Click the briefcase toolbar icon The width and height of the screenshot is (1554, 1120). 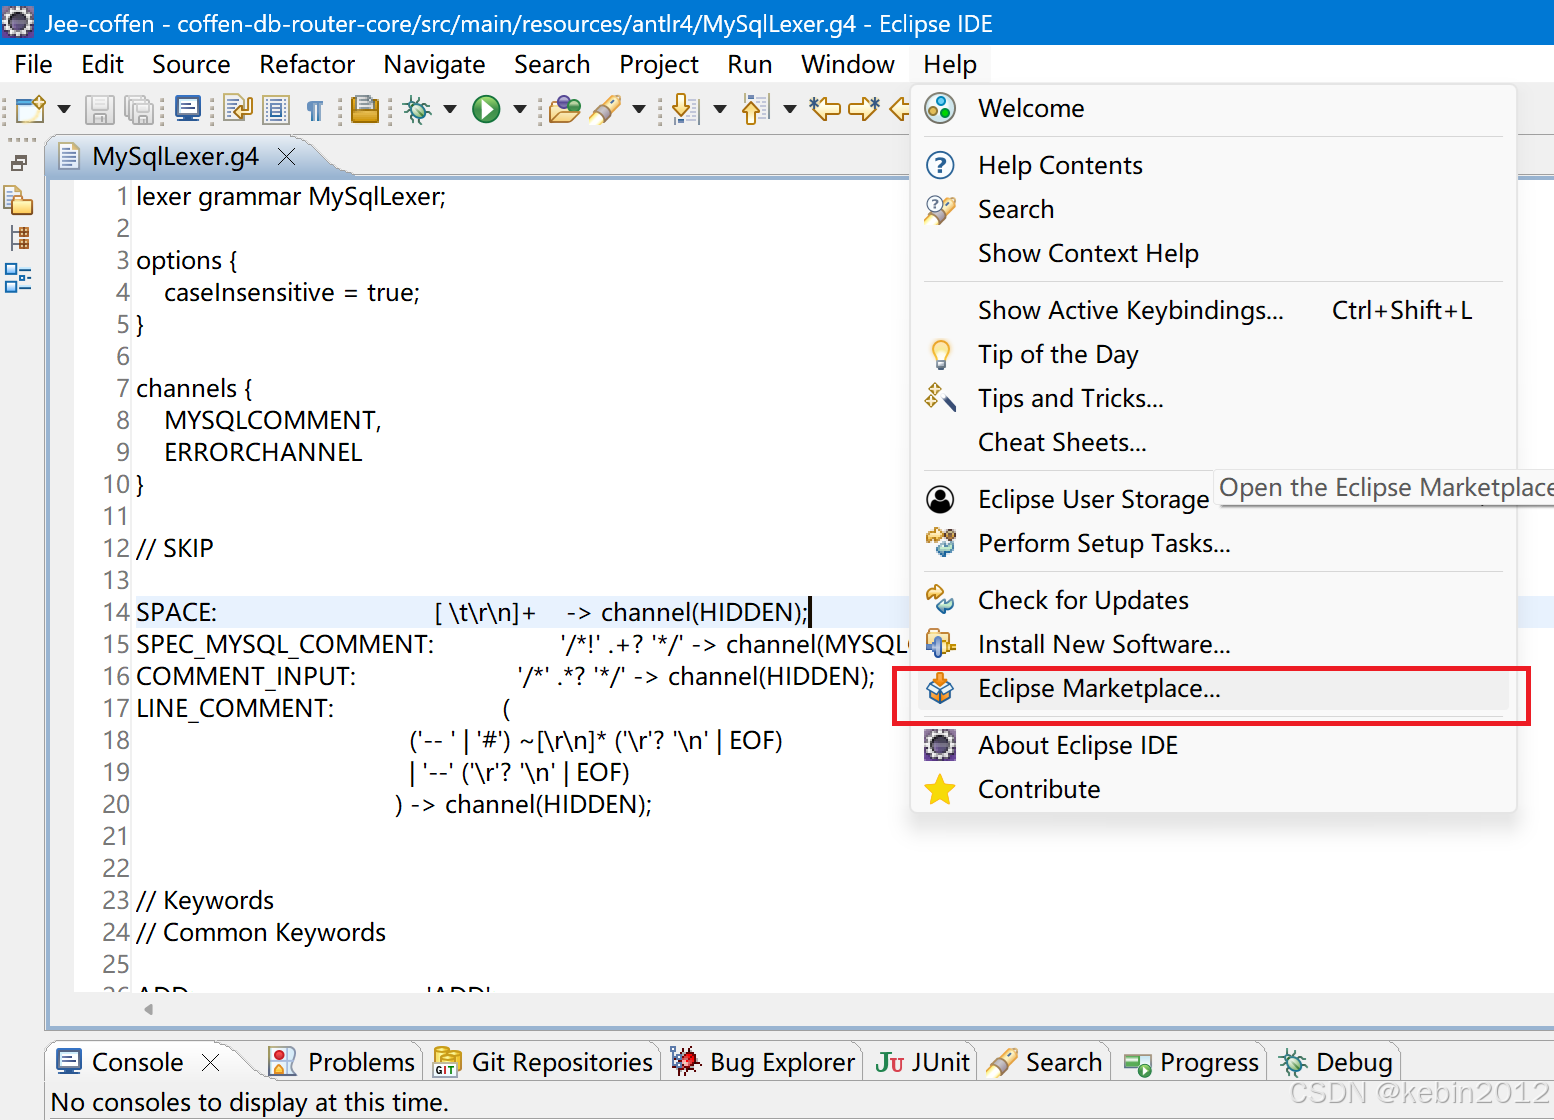point(365,109)
